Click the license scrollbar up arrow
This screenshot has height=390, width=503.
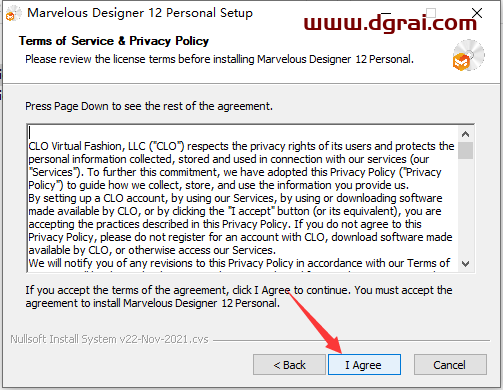coord(465,134)
